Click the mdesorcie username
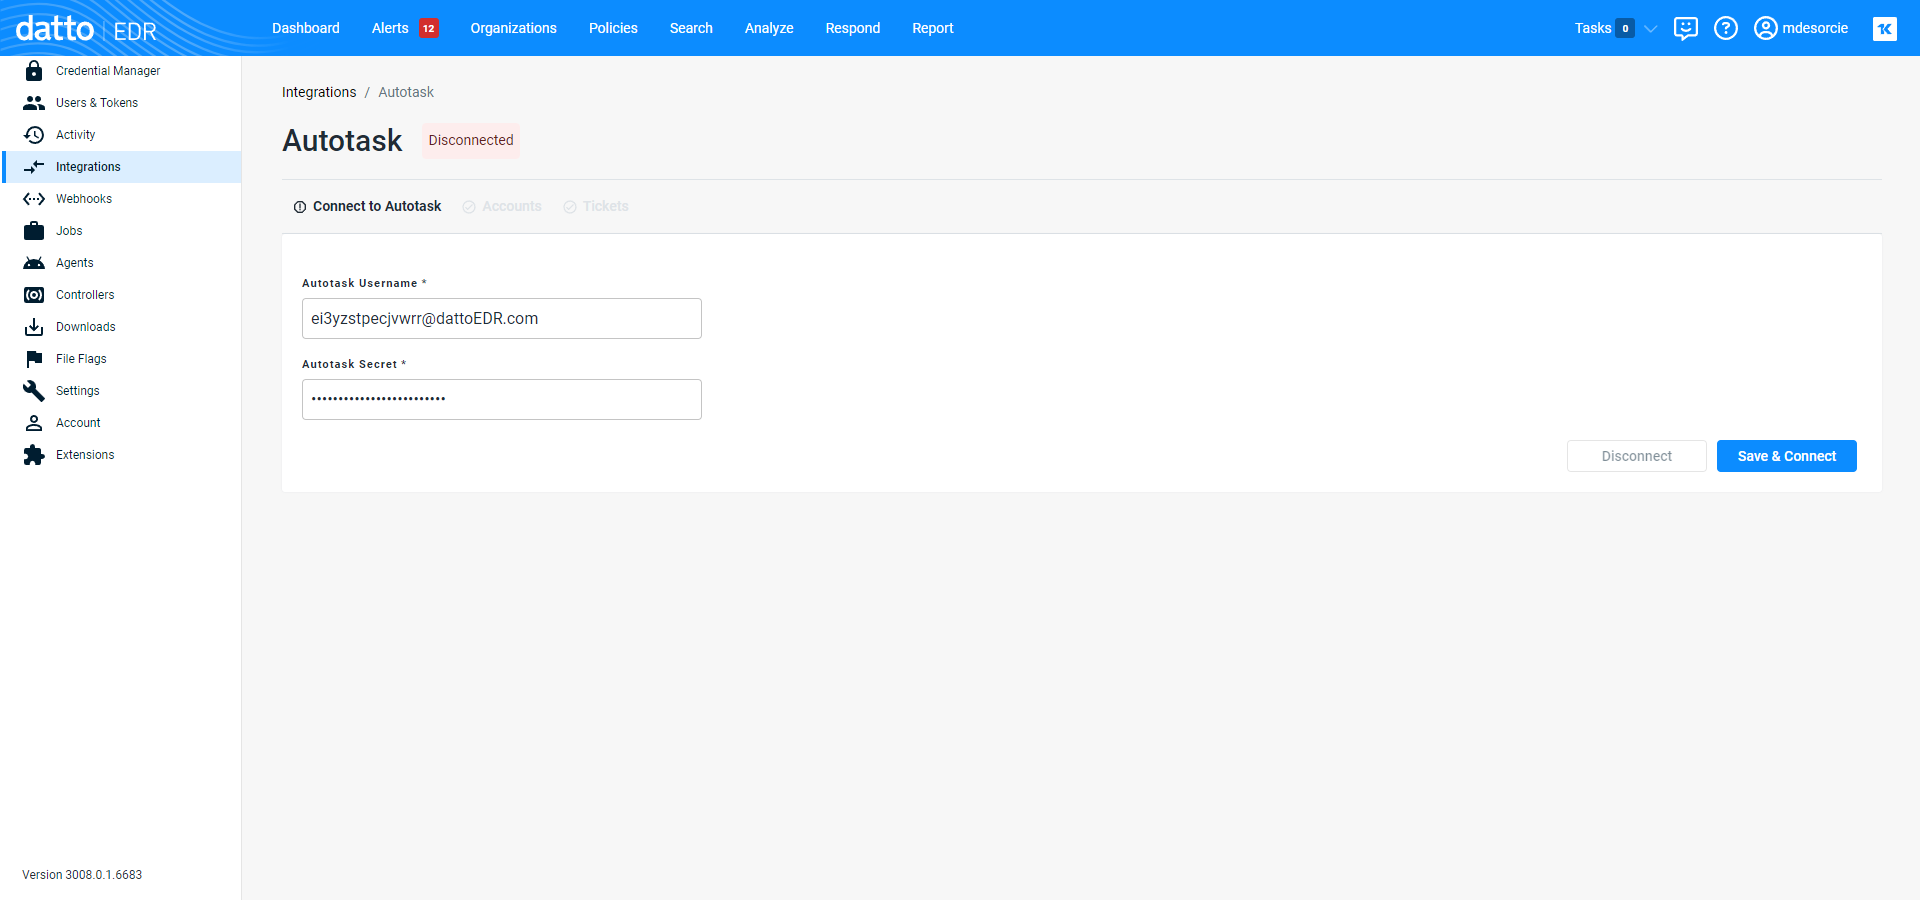The width and height of the screenshot is (1920, 900). (x=1815, y=28)
